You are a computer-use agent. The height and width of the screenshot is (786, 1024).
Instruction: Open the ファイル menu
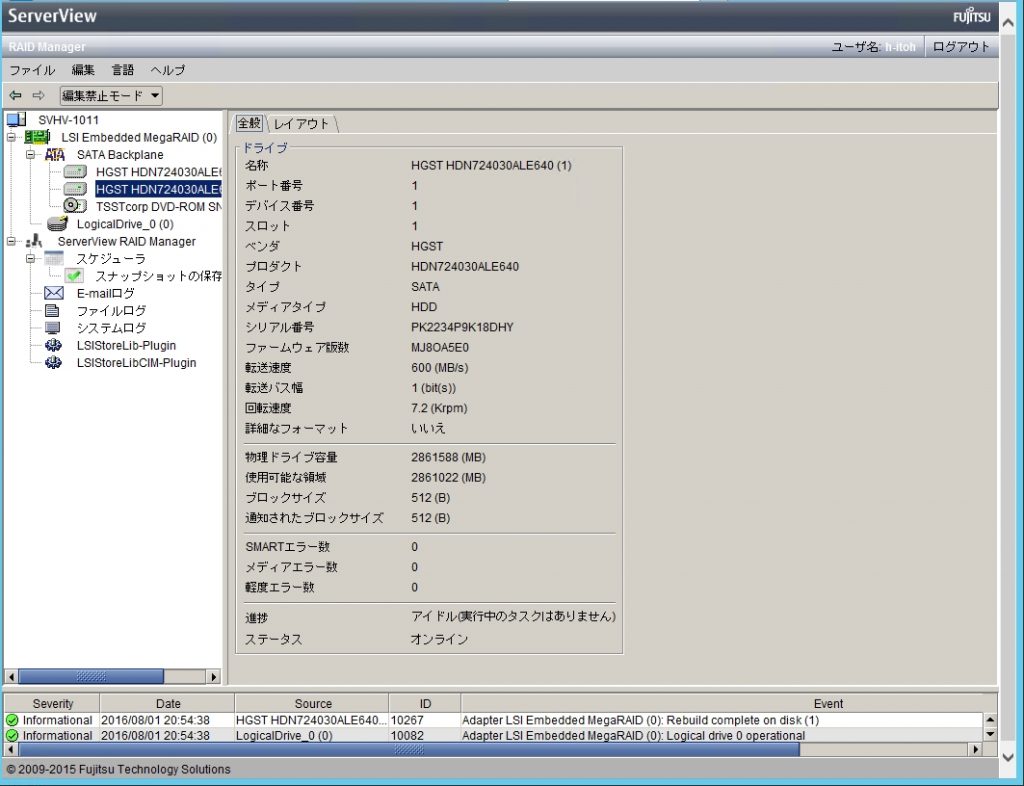[x=31, y=70]
